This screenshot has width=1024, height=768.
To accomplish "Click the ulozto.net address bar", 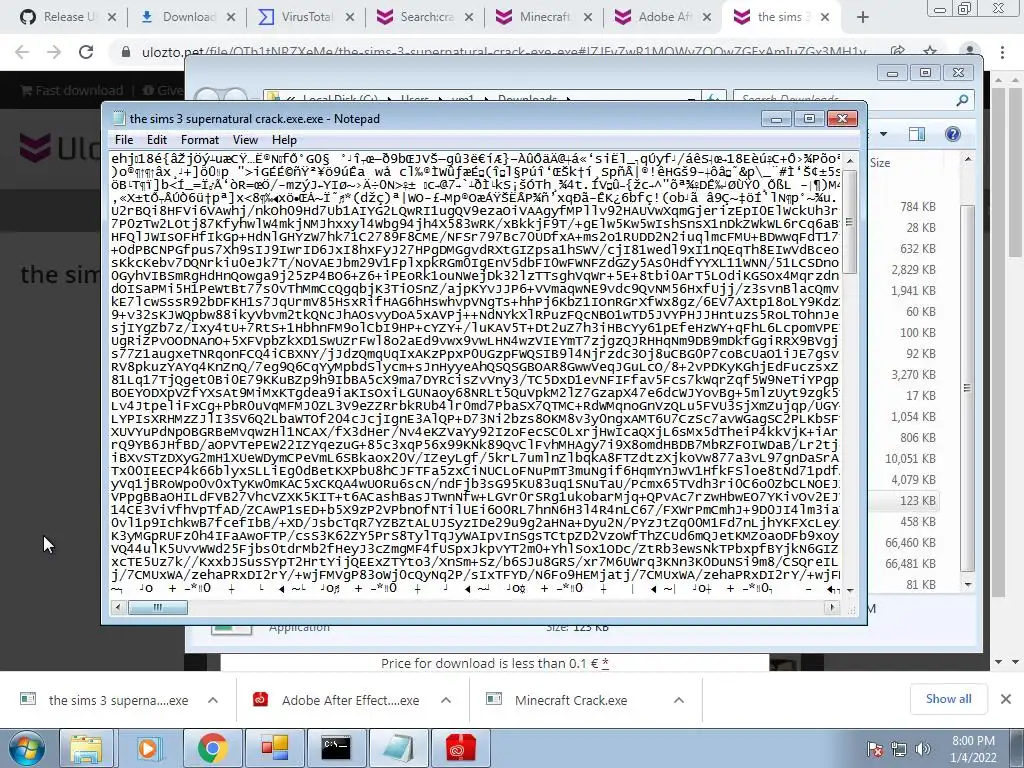I will pos(503,52).
